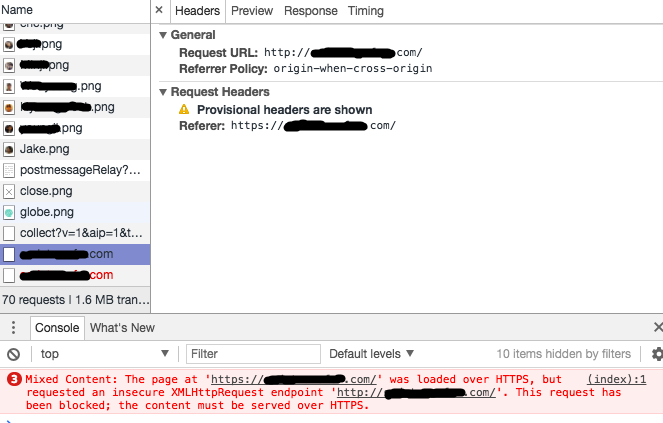This screenshot has height=423, width=663.
Task: Close the console drawer
Action: pos(658,327)
